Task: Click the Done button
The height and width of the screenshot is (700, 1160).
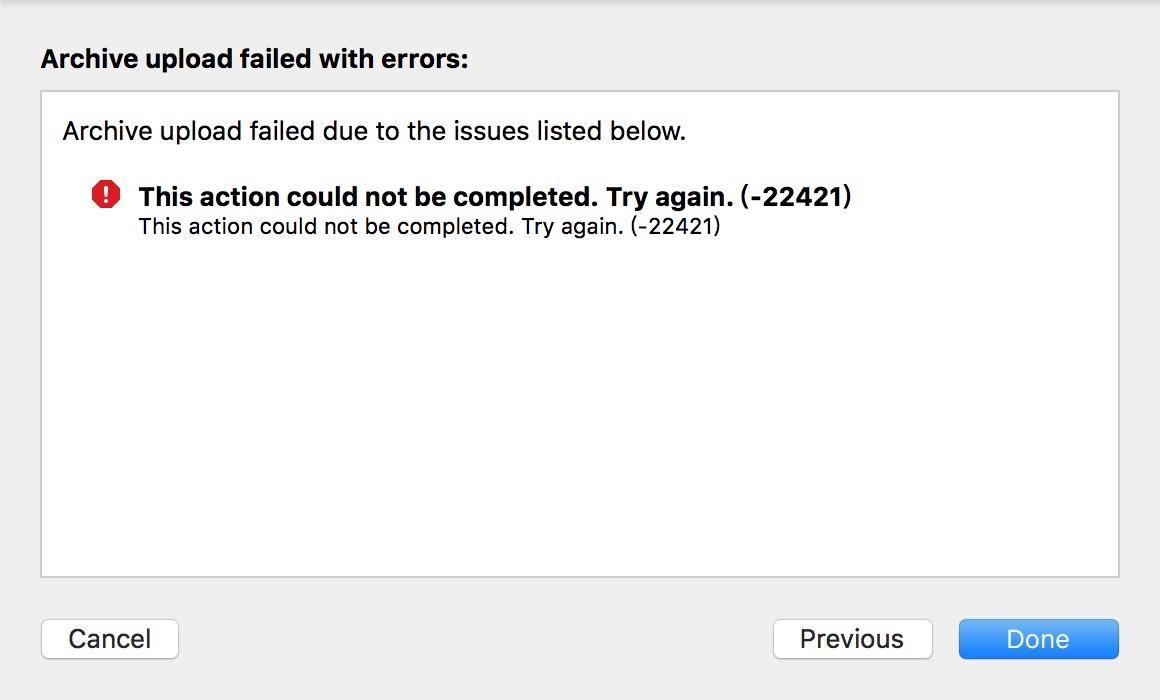Action: (x=1039, y=639)
